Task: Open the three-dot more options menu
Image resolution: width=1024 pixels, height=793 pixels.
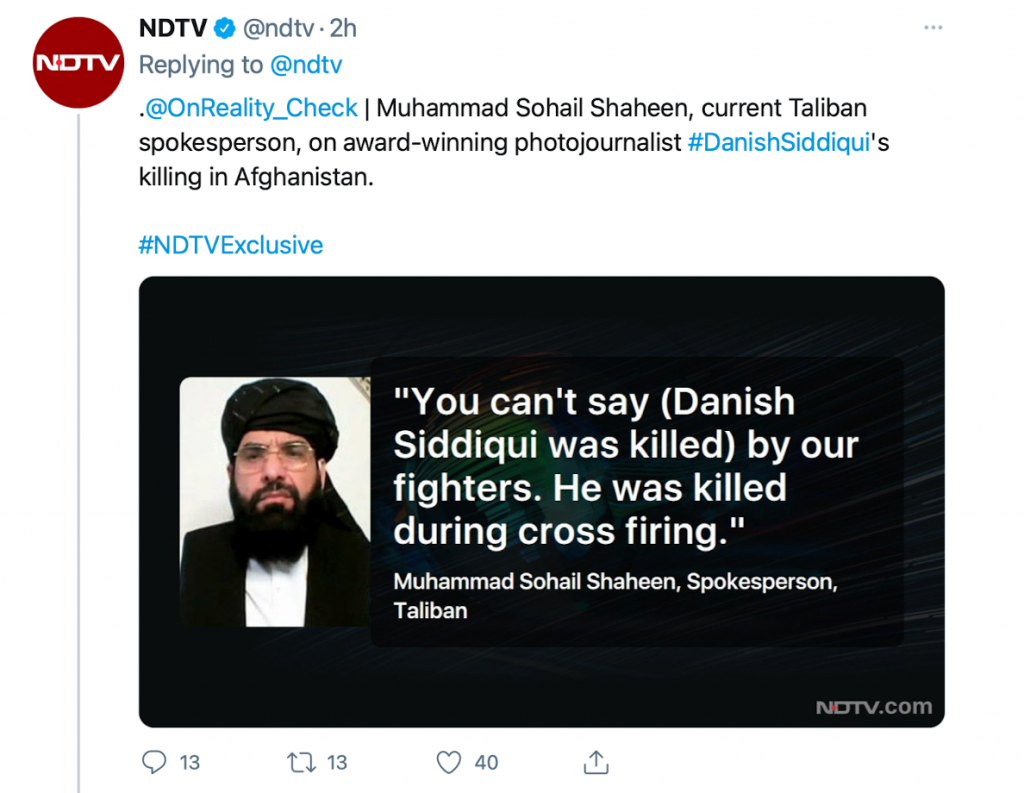Action: coord(932,28)
